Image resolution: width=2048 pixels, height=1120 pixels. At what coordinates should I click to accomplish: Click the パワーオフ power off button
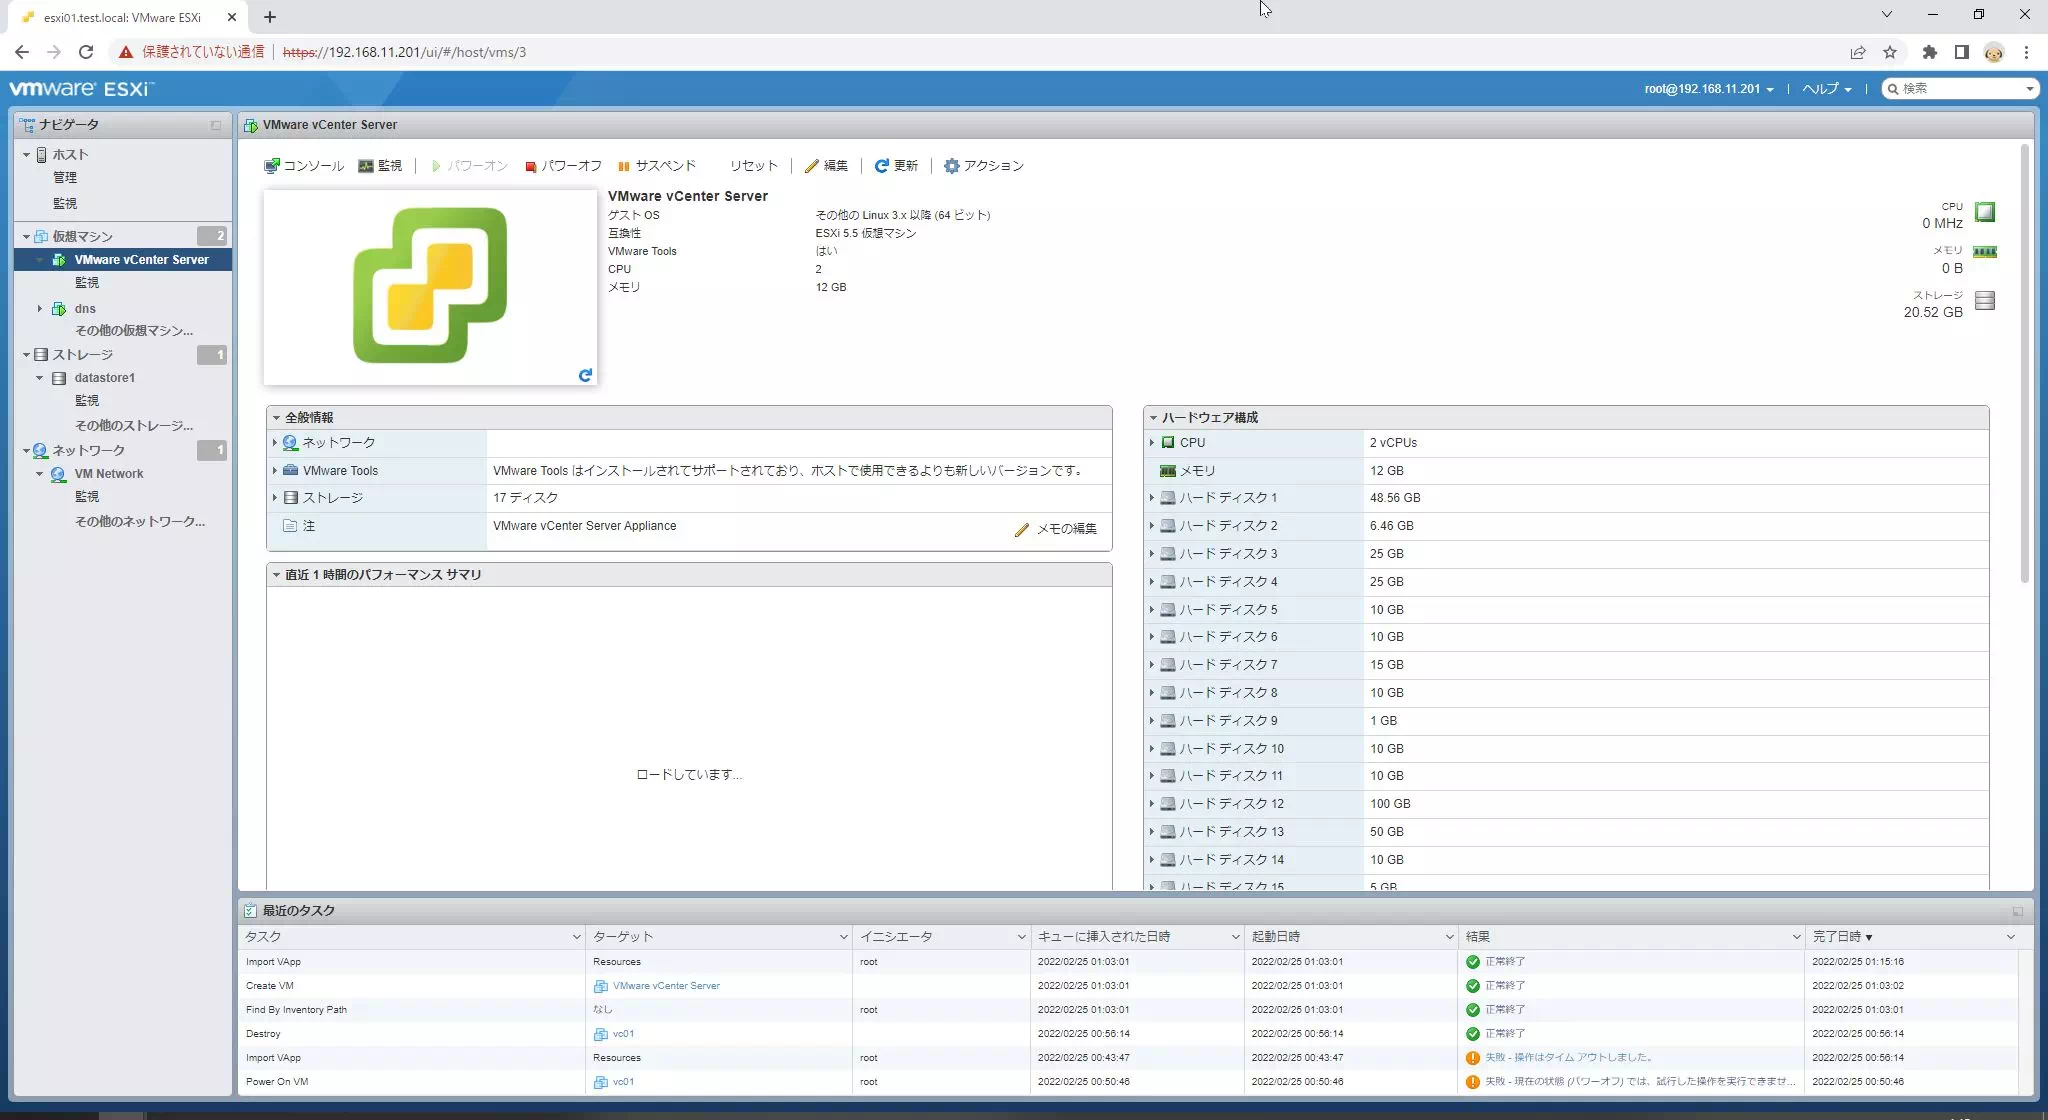563,166
